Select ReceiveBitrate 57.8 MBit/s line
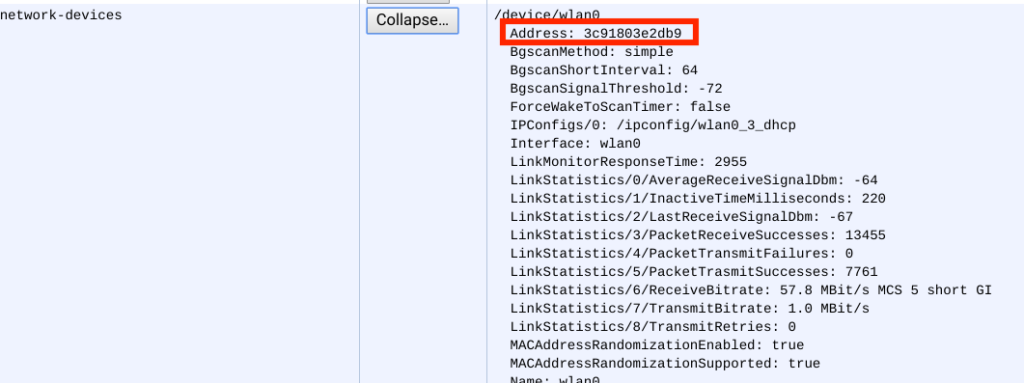 tap(751, 290)
